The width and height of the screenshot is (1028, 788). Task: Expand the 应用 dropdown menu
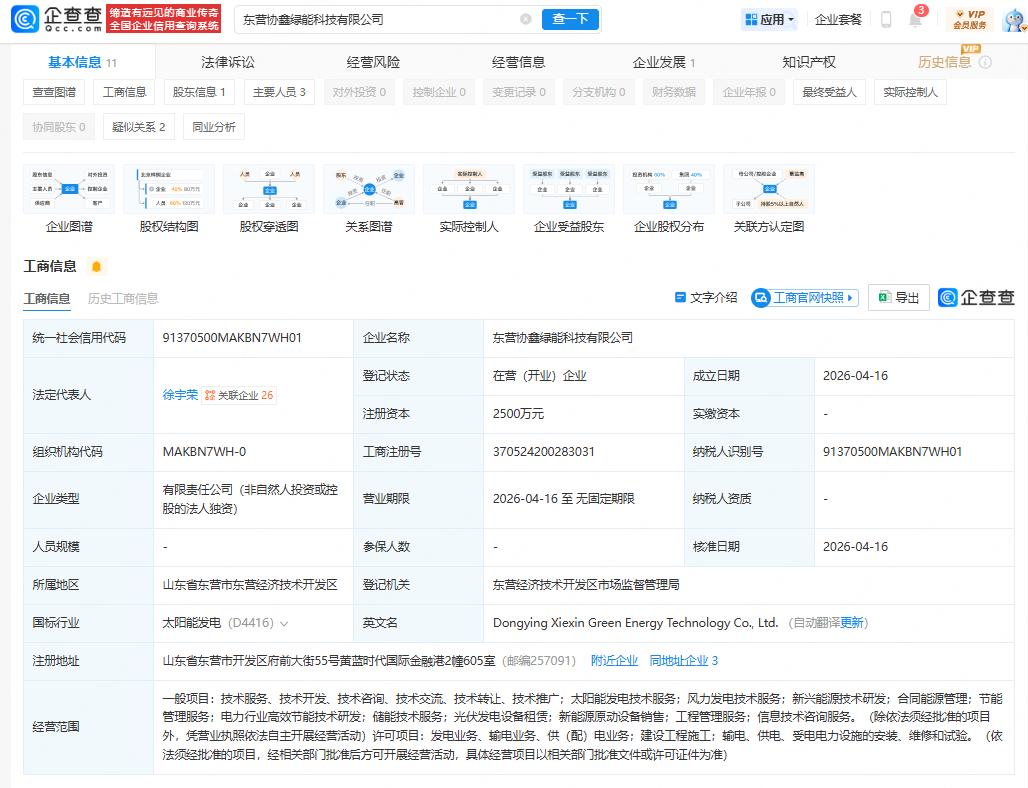click(x=769, y=19)
